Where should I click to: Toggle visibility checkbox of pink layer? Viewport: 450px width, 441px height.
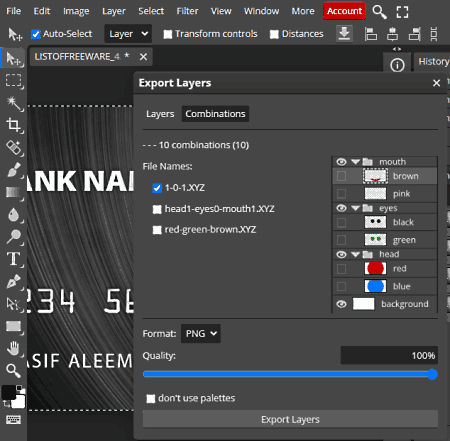pos(341,194)
